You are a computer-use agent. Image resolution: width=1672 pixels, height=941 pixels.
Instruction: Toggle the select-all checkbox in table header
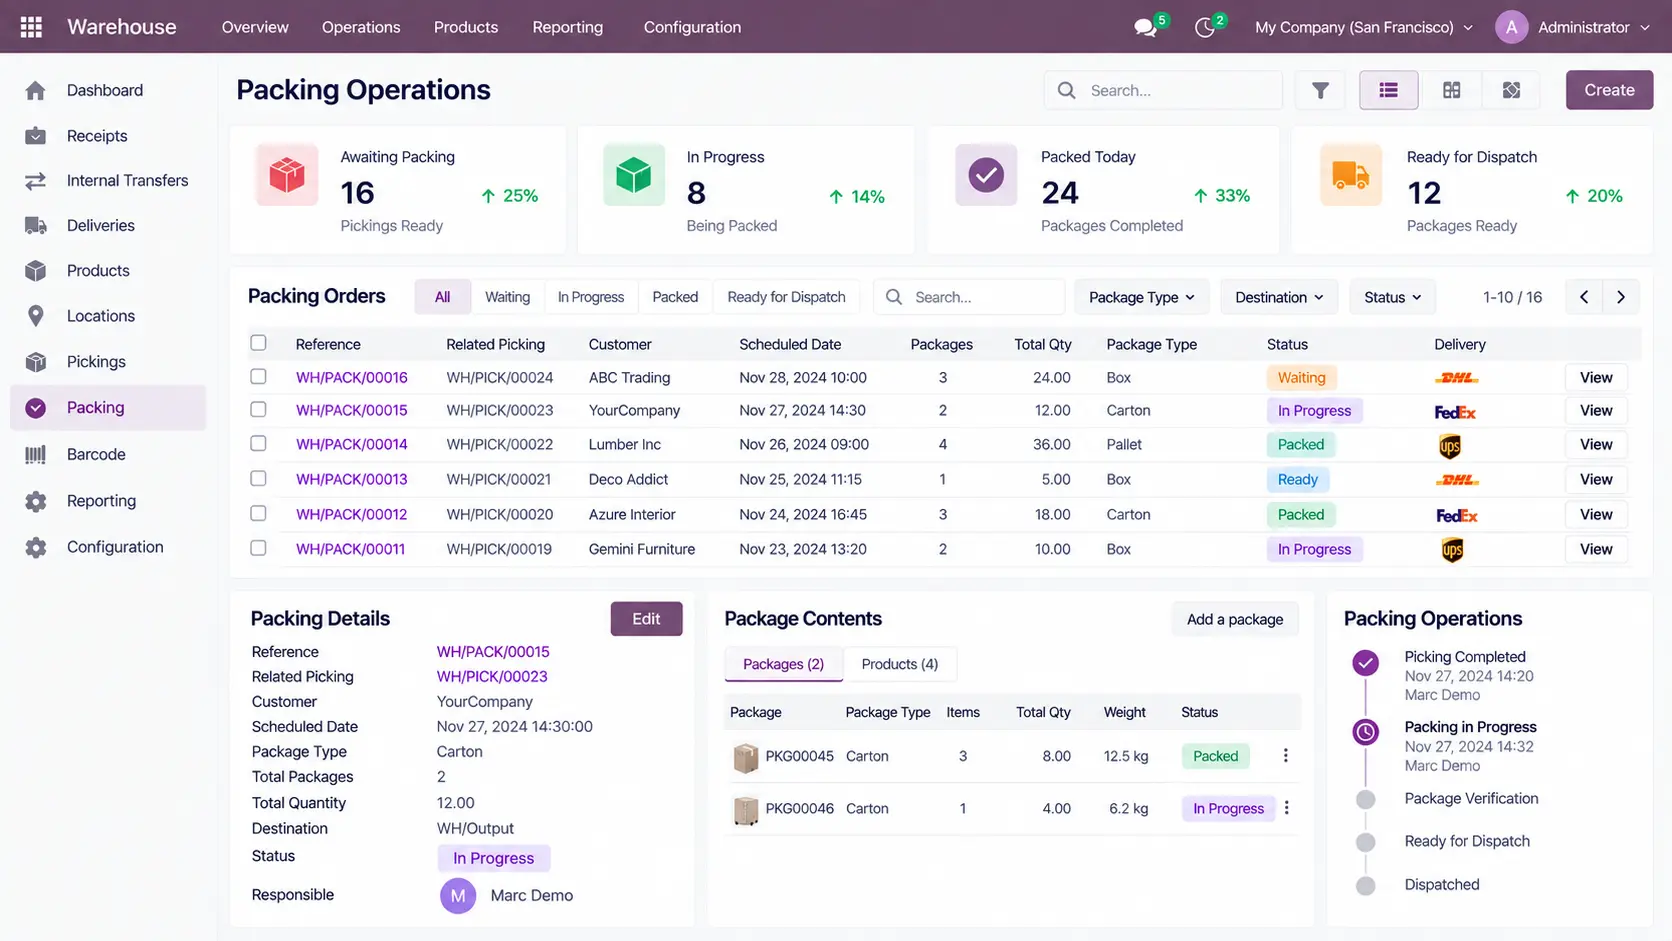point(258,343)
